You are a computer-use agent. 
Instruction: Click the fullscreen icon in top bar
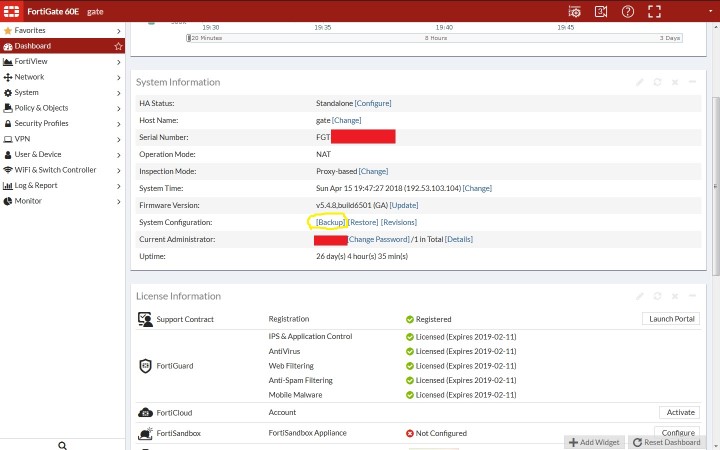tap(654, 11)
